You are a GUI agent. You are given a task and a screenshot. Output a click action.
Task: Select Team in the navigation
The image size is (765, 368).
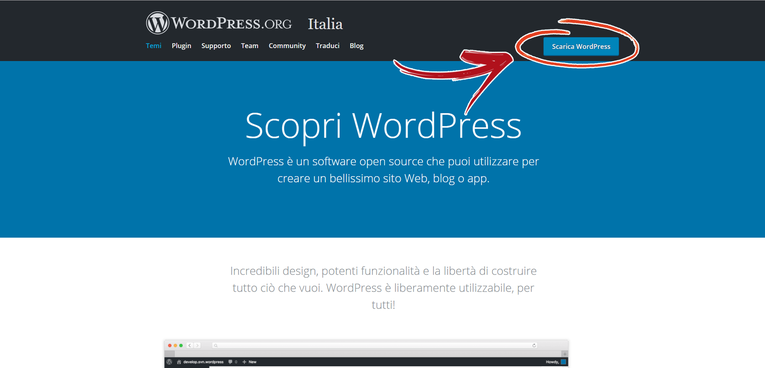pos(249,46)
